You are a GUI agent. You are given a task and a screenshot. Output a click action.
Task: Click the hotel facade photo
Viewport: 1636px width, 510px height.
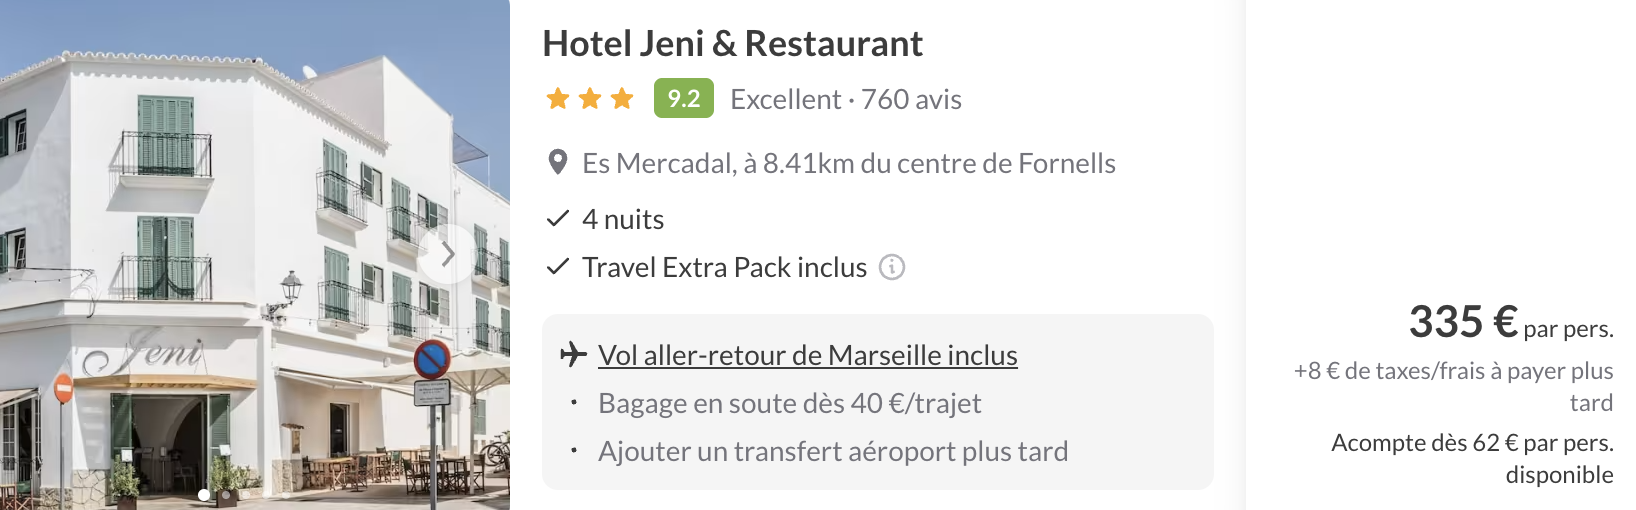click(255, 255)
